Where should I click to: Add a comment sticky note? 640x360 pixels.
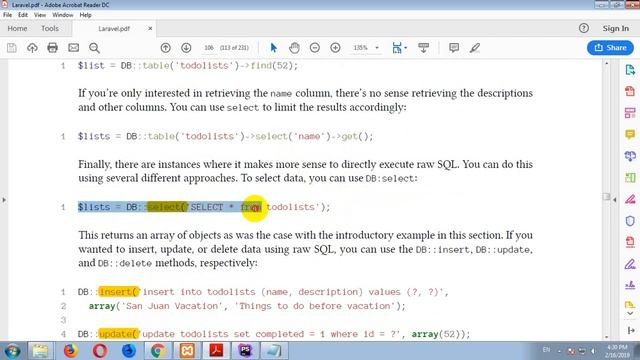click(x=454, y=48)
